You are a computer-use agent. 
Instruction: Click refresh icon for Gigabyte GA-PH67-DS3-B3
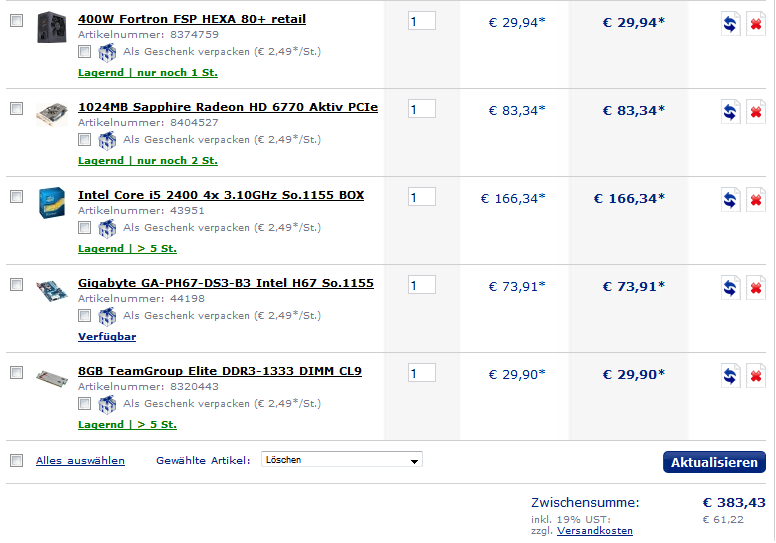tap(730, 288)
